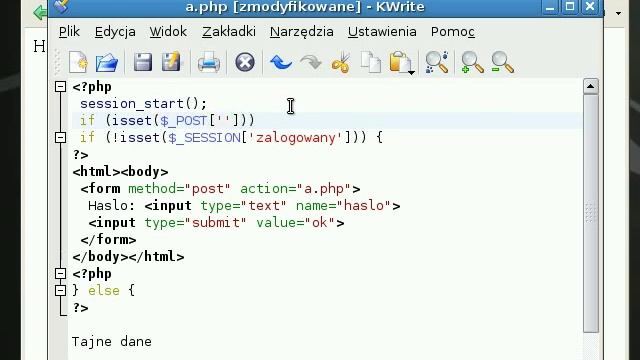The width and height of the screenshot is (640, 360).
Task: Click the Save As icon with pencil
Action: click(x=171, y=62)
